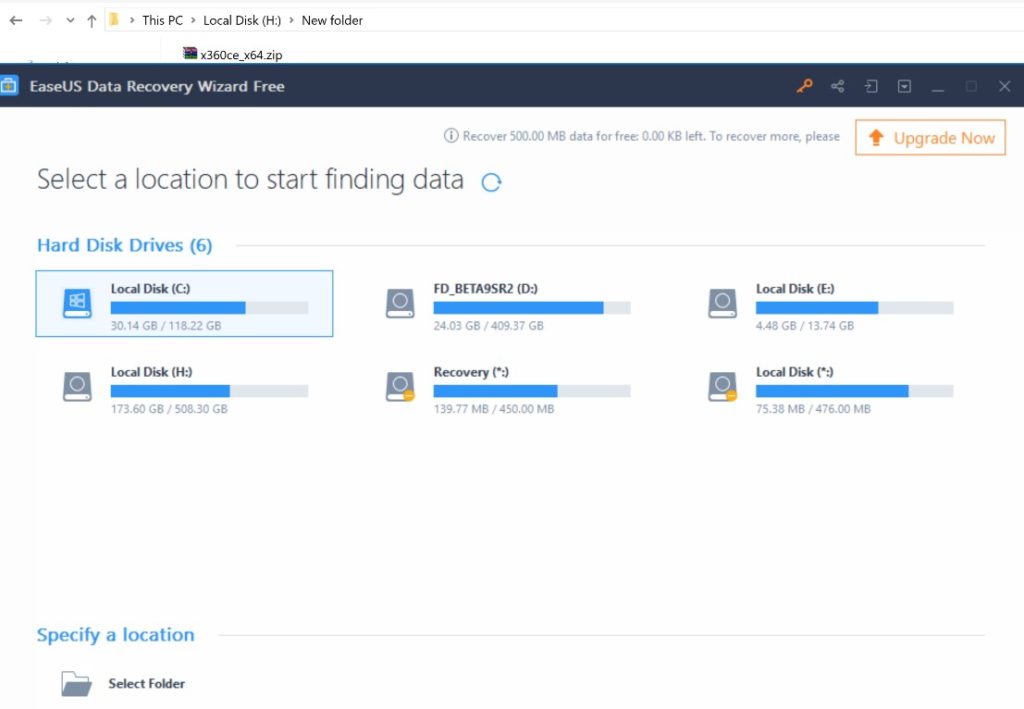
Task: Click the import scan status icon
Action: (871, 86)
